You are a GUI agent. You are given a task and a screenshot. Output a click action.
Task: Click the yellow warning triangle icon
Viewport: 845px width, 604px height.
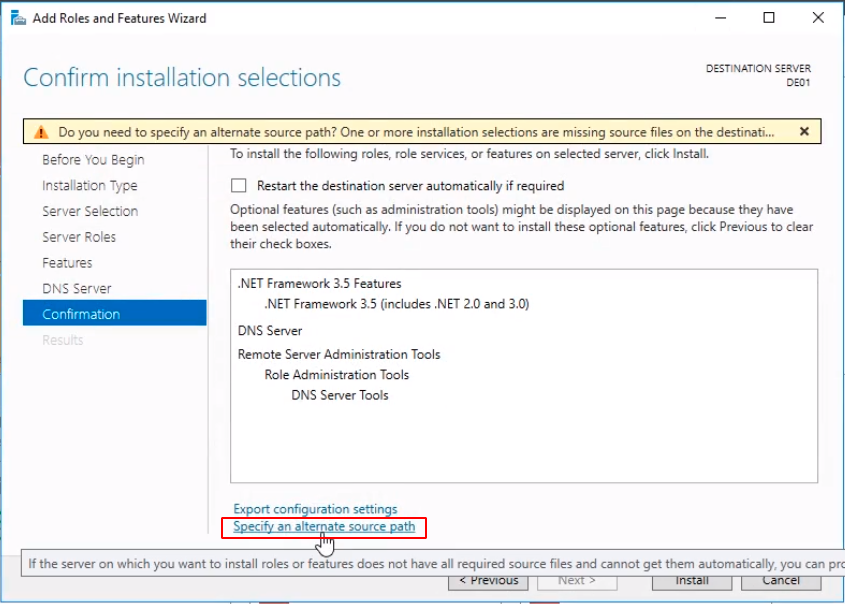tap(40, 132)
